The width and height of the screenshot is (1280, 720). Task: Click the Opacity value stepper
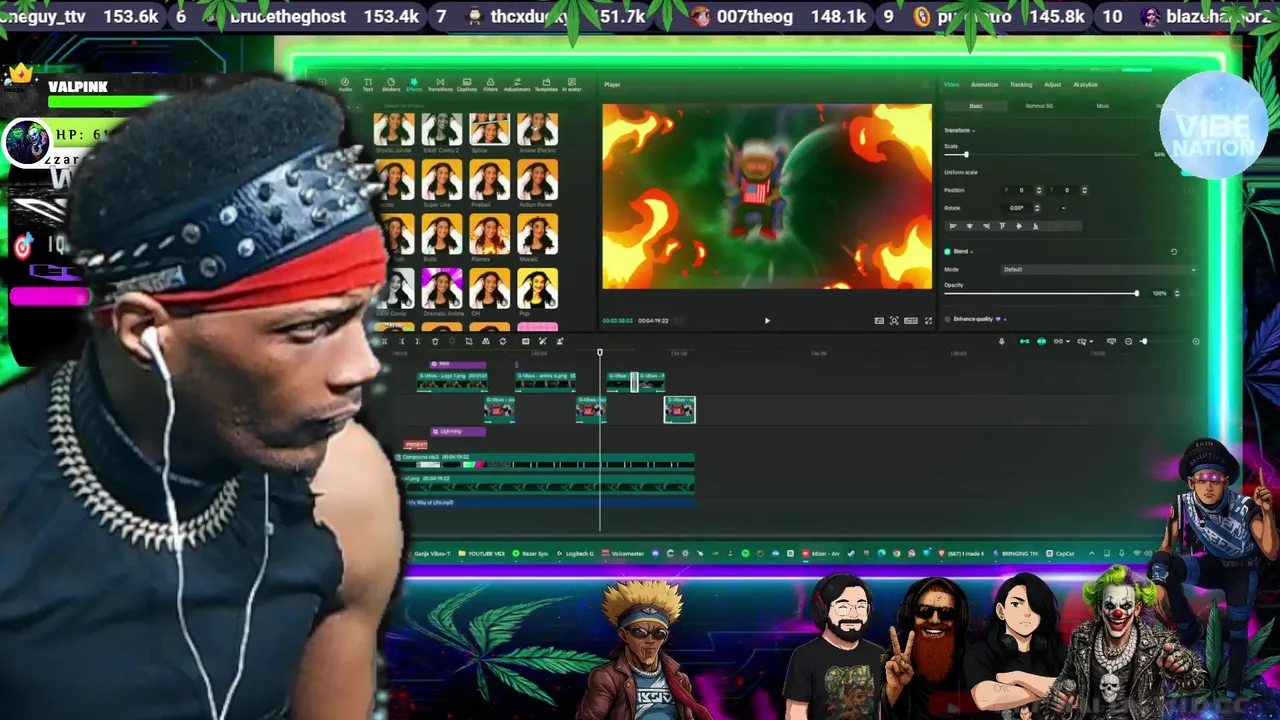click(1176, 293)
